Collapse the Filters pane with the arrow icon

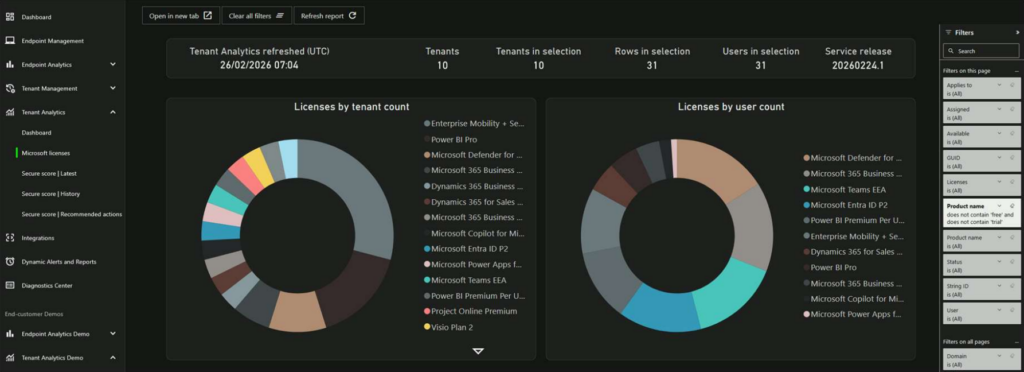(x=1017, y=32)
